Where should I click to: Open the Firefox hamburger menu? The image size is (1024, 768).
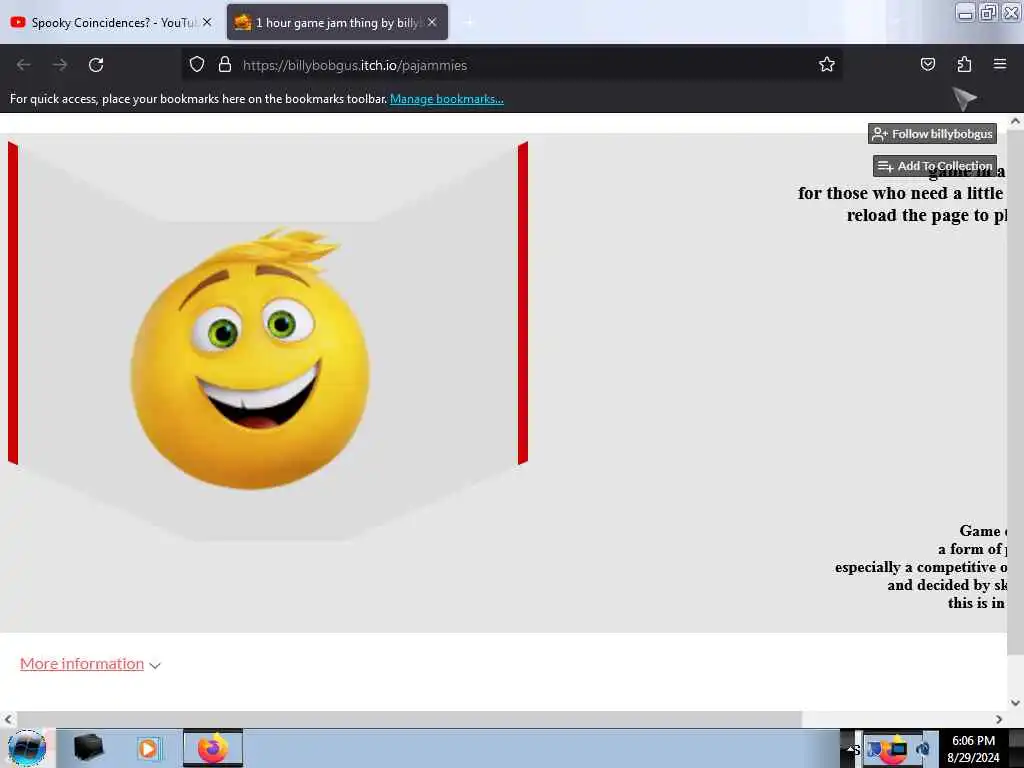pos(1000,64)
